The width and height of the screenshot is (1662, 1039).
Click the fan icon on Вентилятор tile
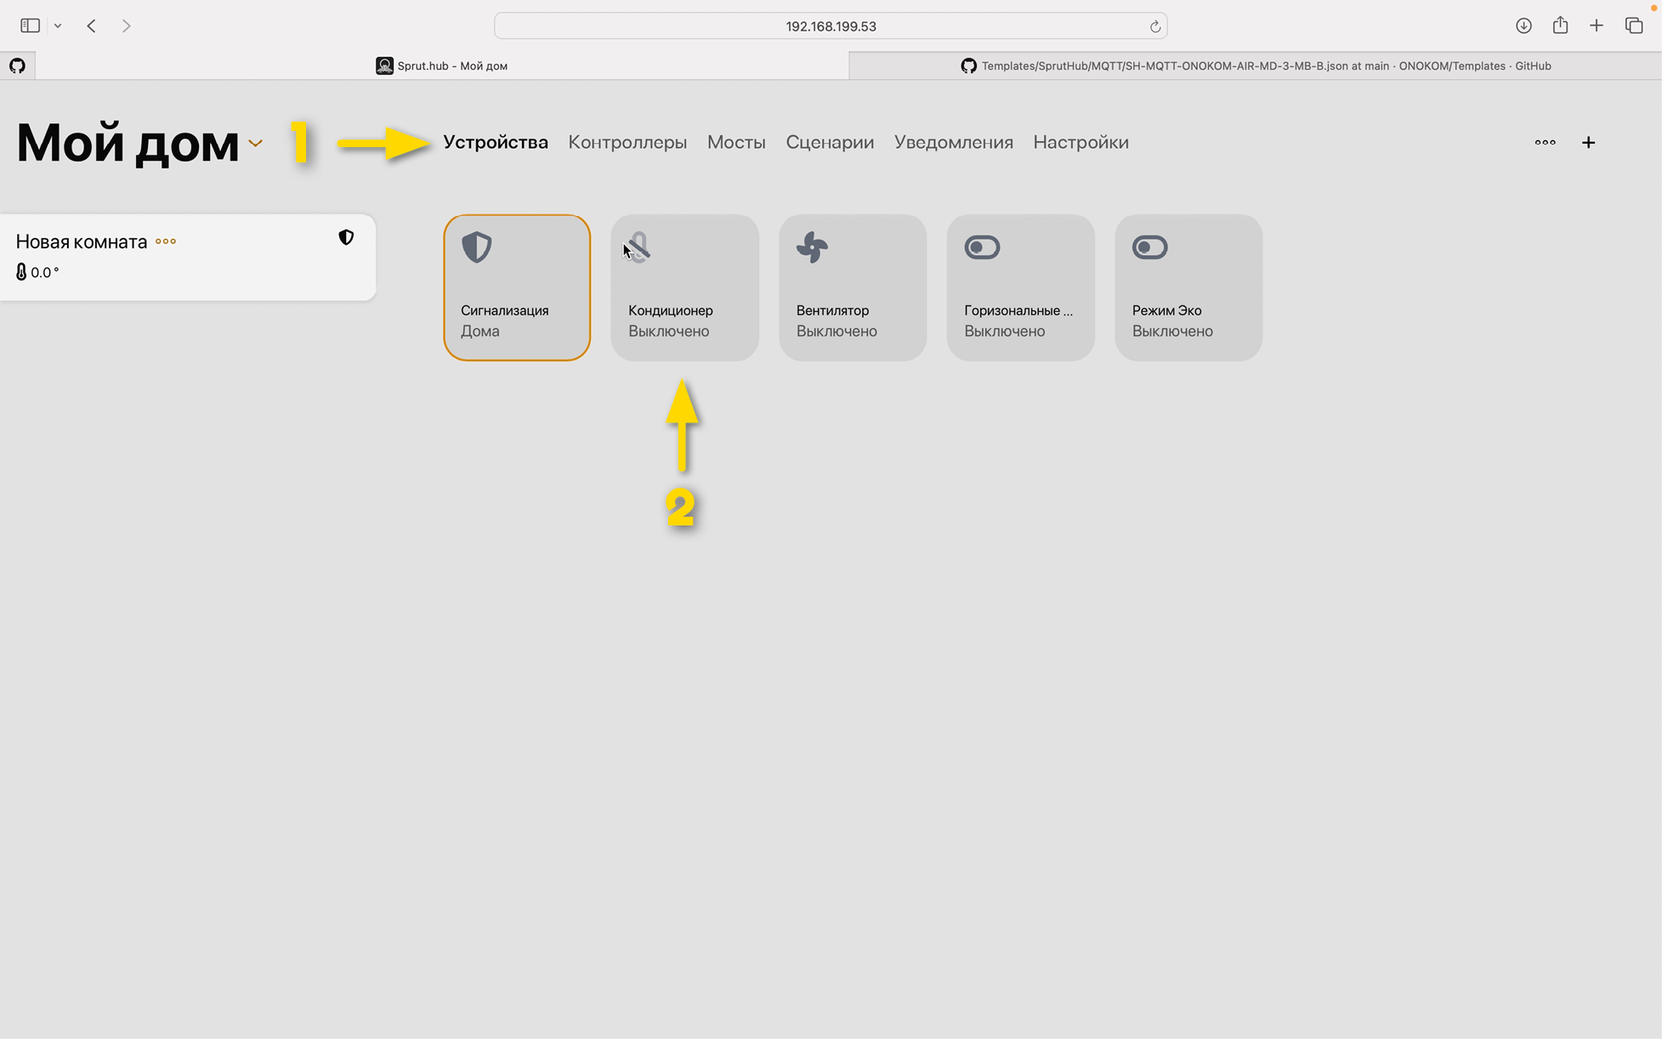[812, 247]
